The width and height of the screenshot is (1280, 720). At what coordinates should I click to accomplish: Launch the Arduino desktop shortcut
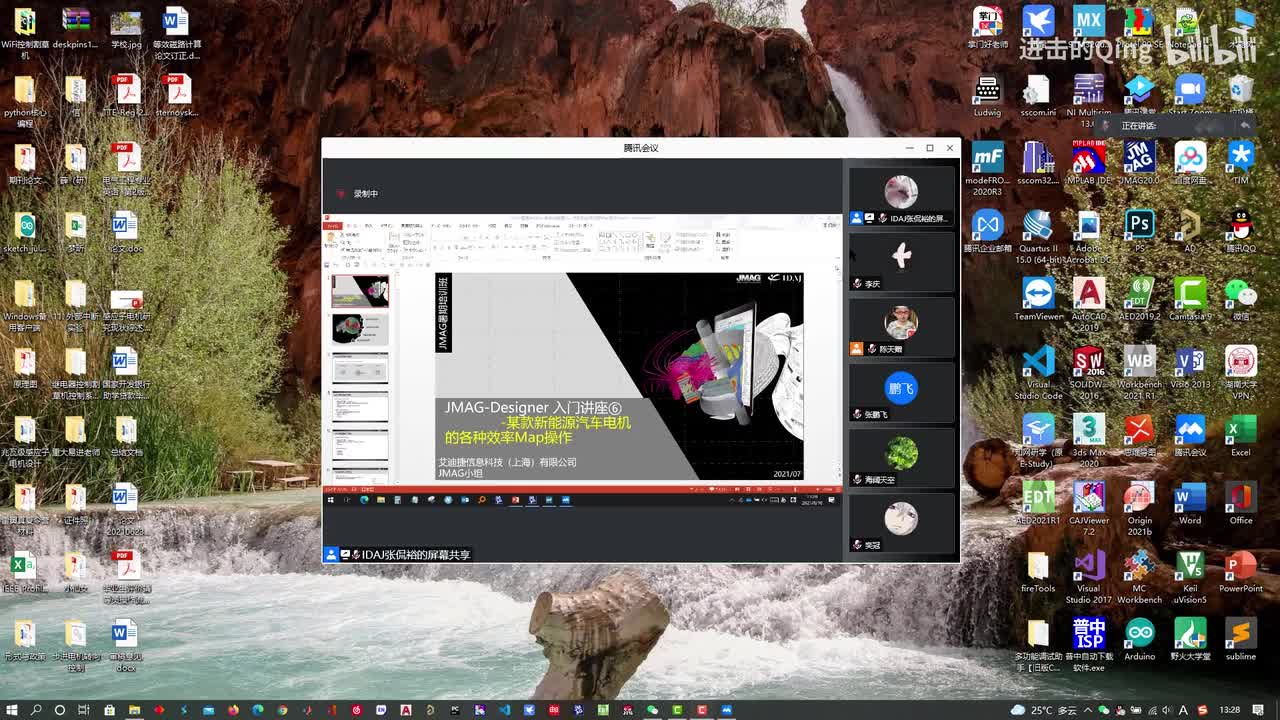pos(1139,639)
